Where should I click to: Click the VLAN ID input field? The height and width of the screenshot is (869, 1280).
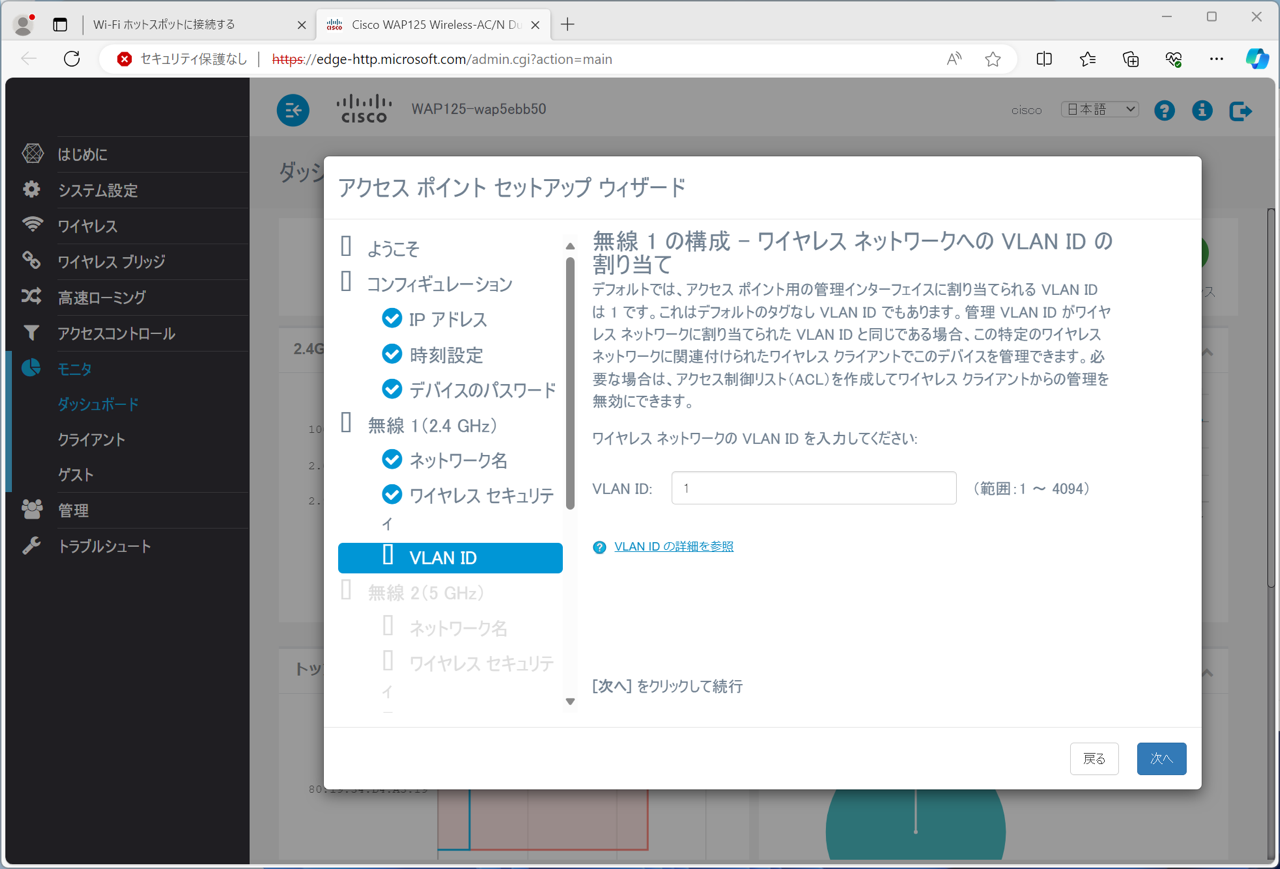[x=814, y=488]
